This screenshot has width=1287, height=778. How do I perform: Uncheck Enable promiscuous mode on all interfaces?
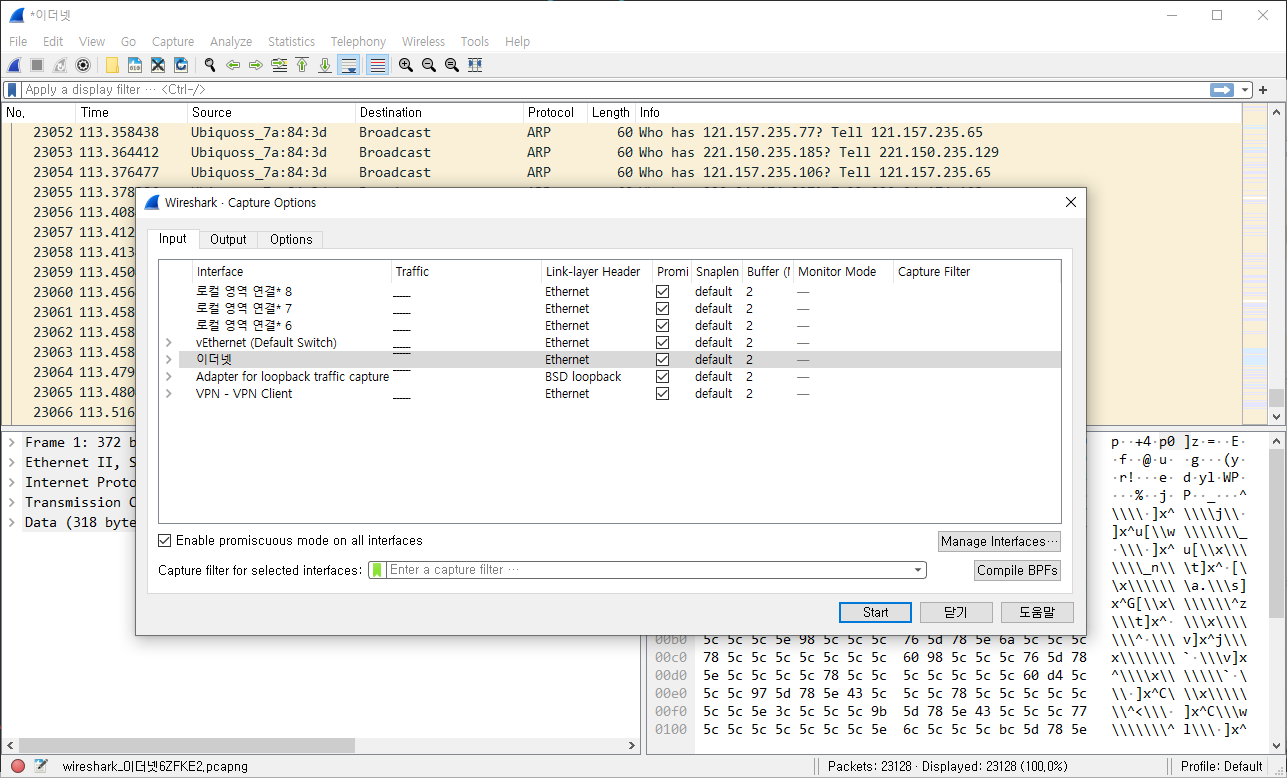pos(165,541)
